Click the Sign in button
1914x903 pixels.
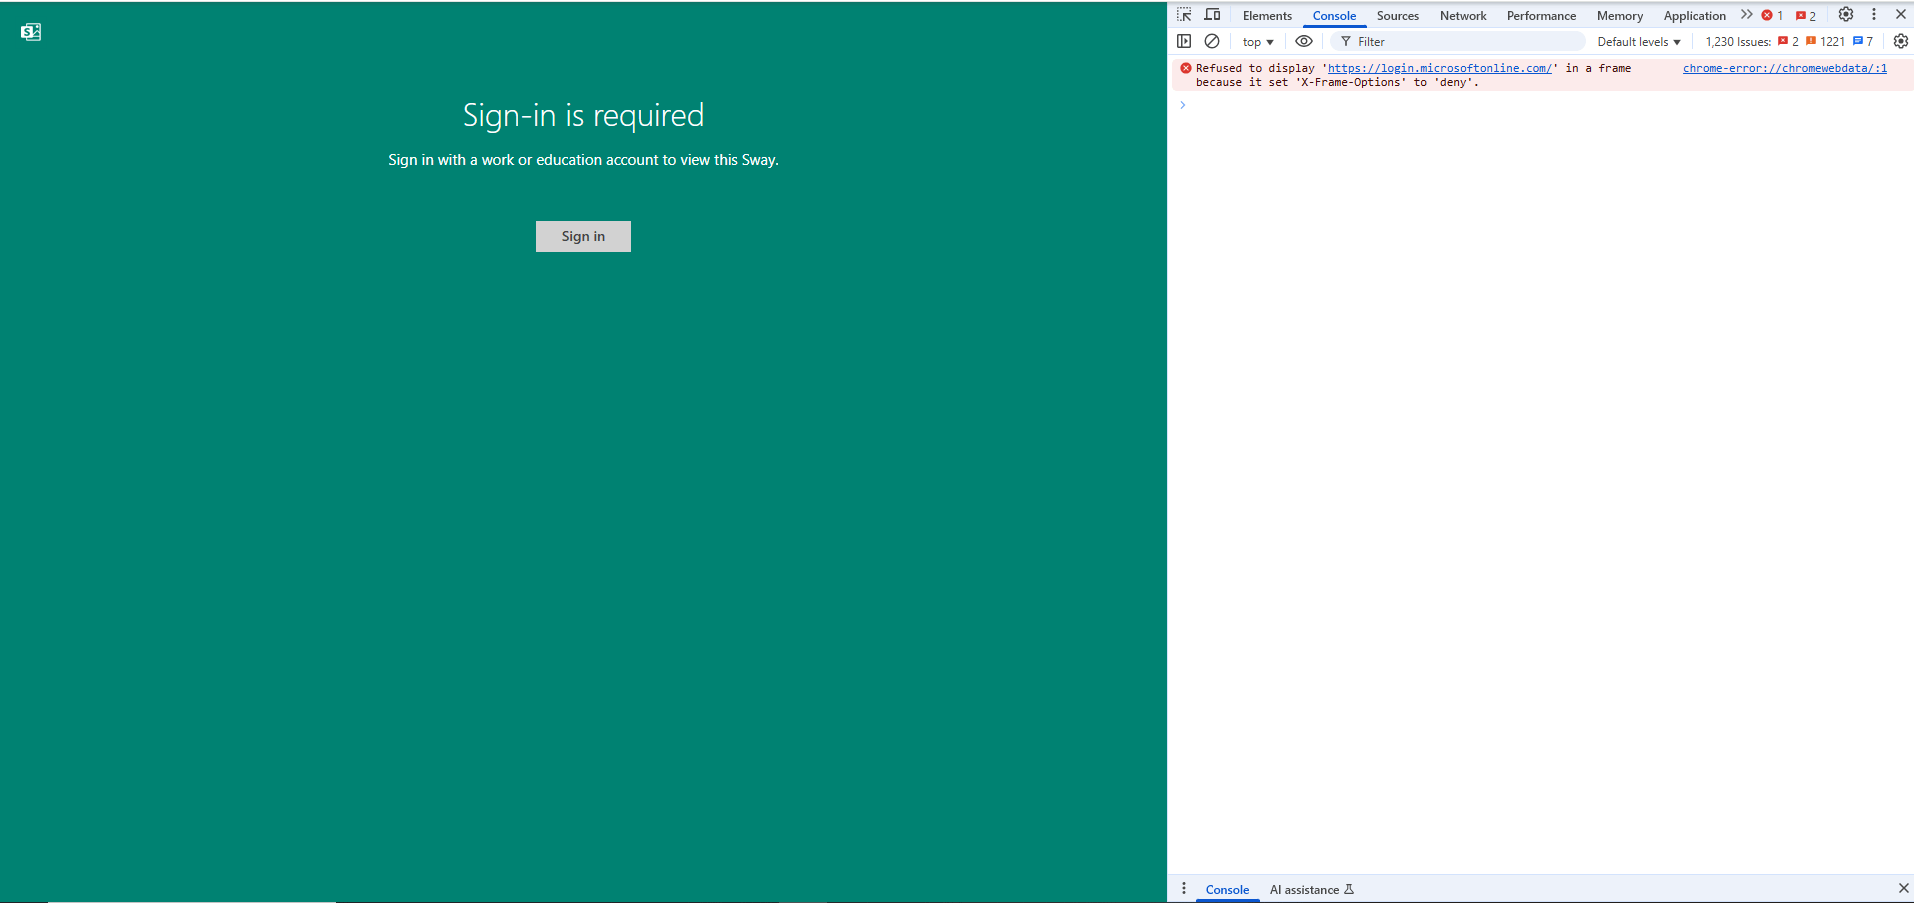point(583,236)
